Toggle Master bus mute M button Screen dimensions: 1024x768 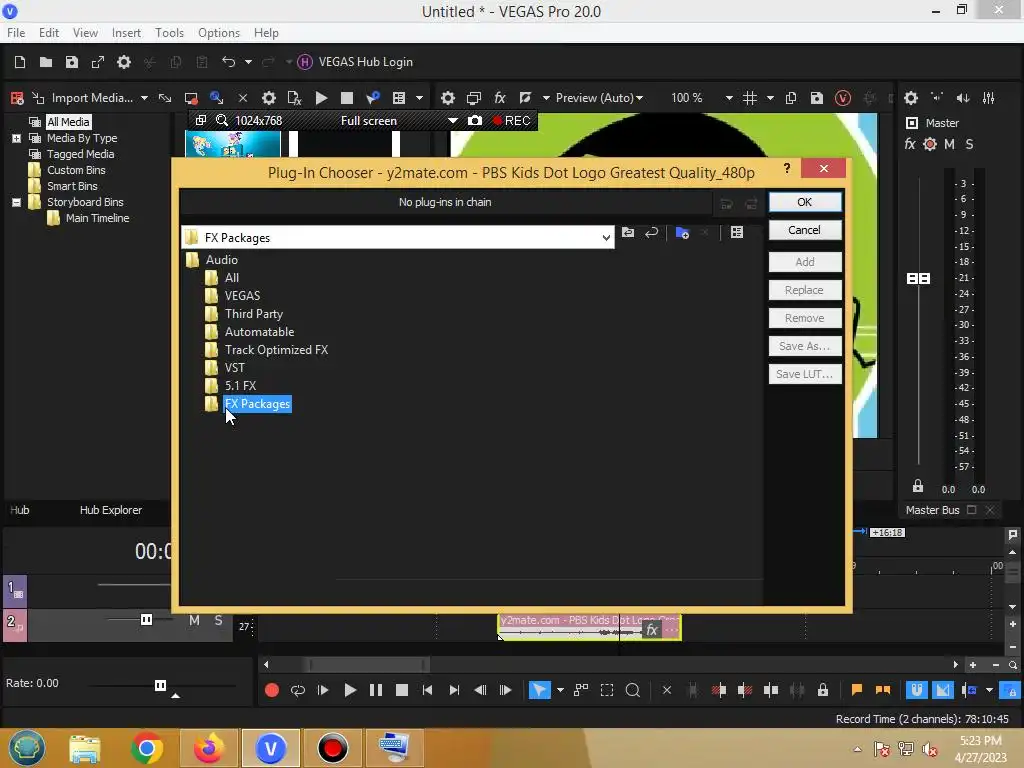click(950, 144)
